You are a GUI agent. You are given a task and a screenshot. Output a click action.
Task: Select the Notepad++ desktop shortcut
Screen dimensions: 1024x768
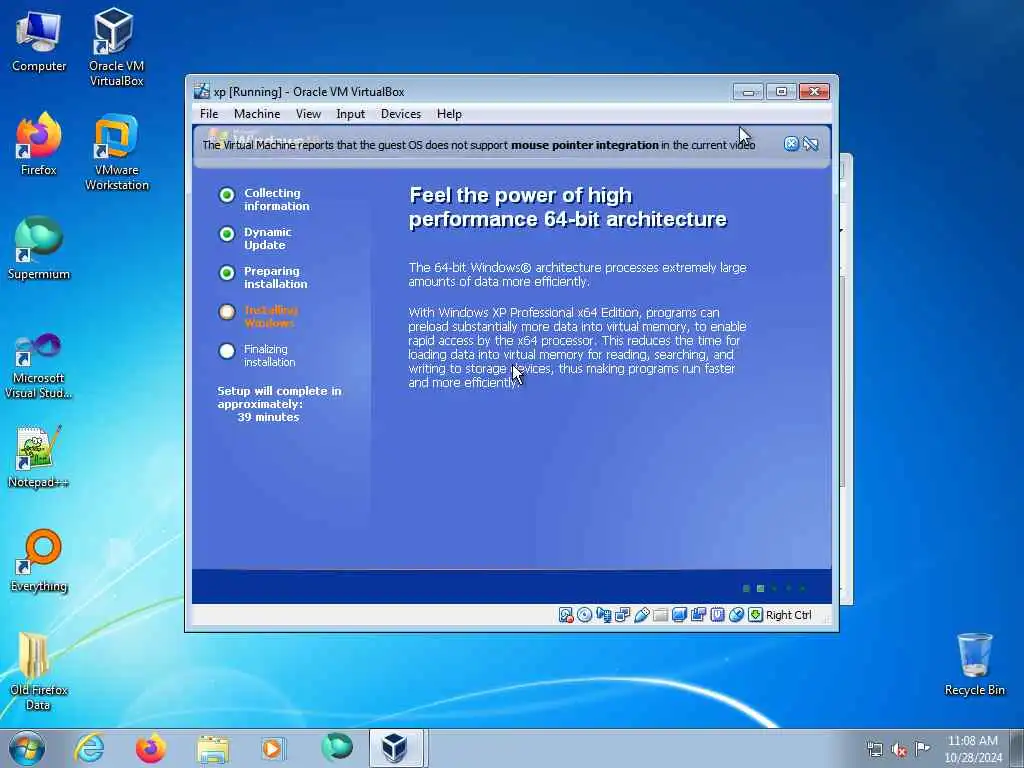38,456
